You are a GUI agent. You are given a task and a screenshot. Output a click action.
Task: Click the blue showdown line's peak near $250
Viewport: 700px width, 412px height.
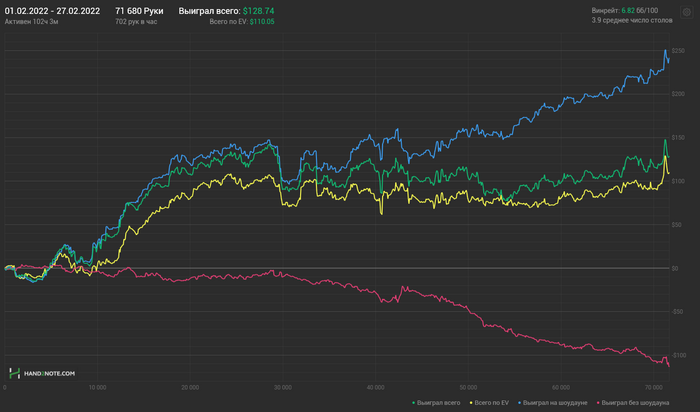coord(665,50)
